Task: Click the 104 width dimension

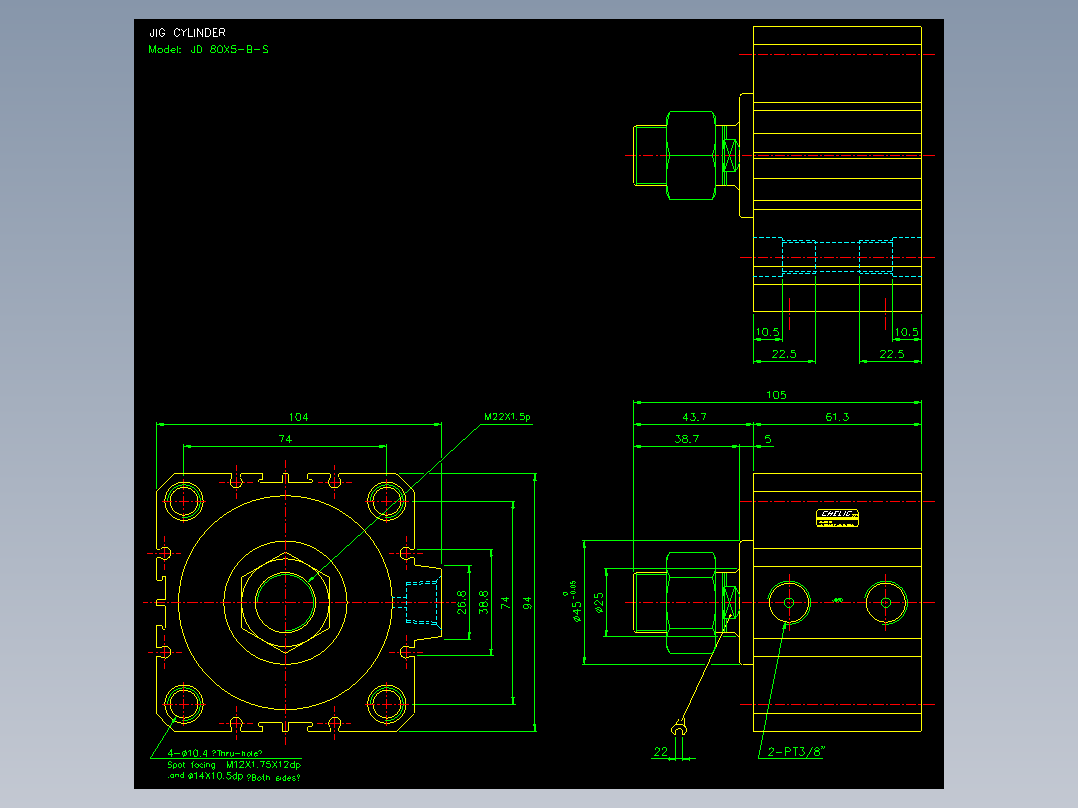Action: tap(298, 417)
